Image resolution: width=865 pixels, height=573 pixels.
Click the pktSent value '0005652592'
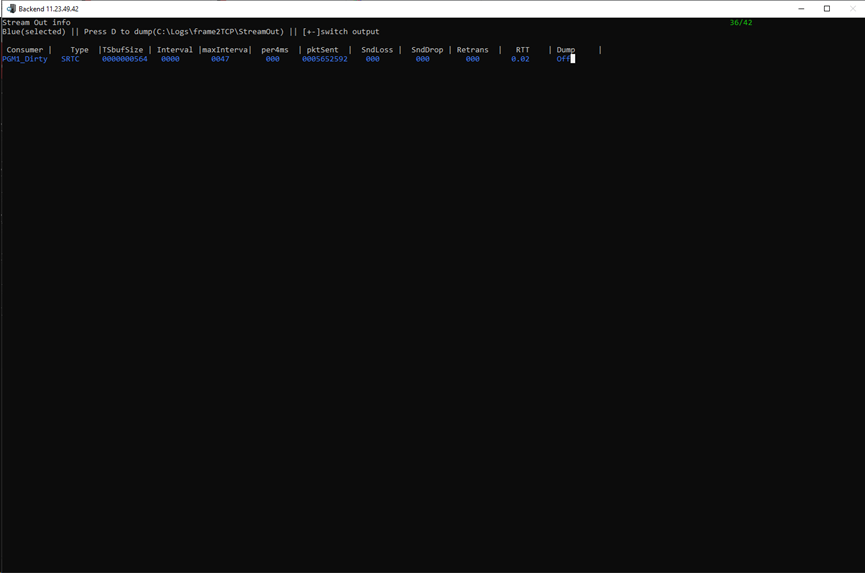[x=325, y=59]
